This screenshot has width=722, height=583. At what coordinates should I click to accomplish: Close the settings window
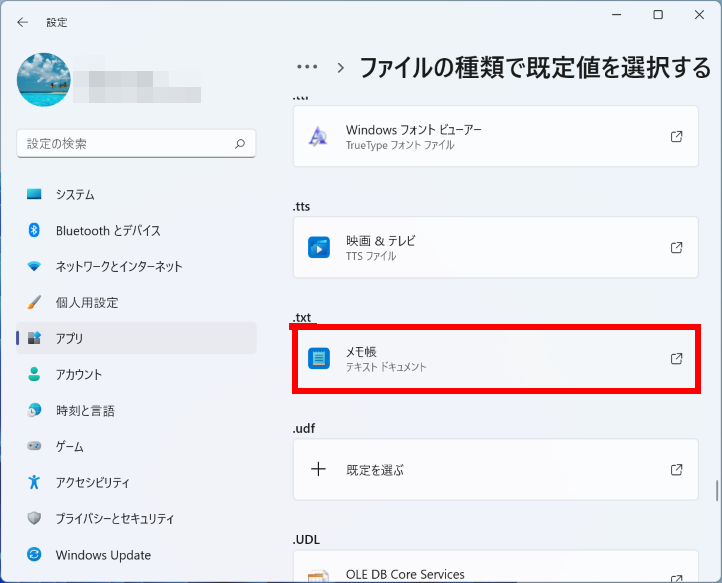pyautogui.click(x=699, y=15)
